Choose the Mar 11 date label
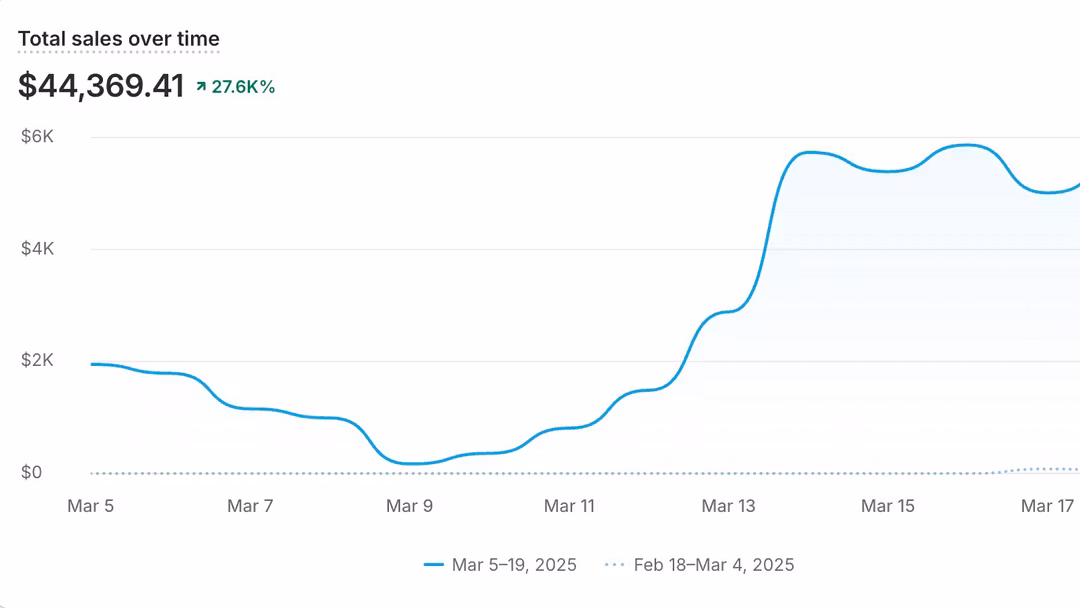Viewport: 1080px width, 608px height. [x=569, y=506]
